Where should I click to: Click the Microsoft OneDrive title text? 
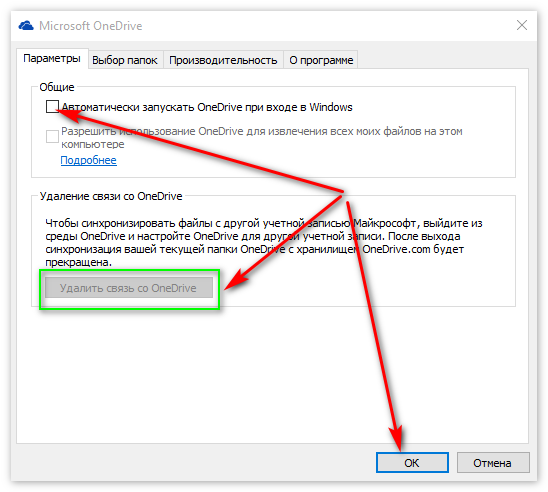(x=91, y=26)
